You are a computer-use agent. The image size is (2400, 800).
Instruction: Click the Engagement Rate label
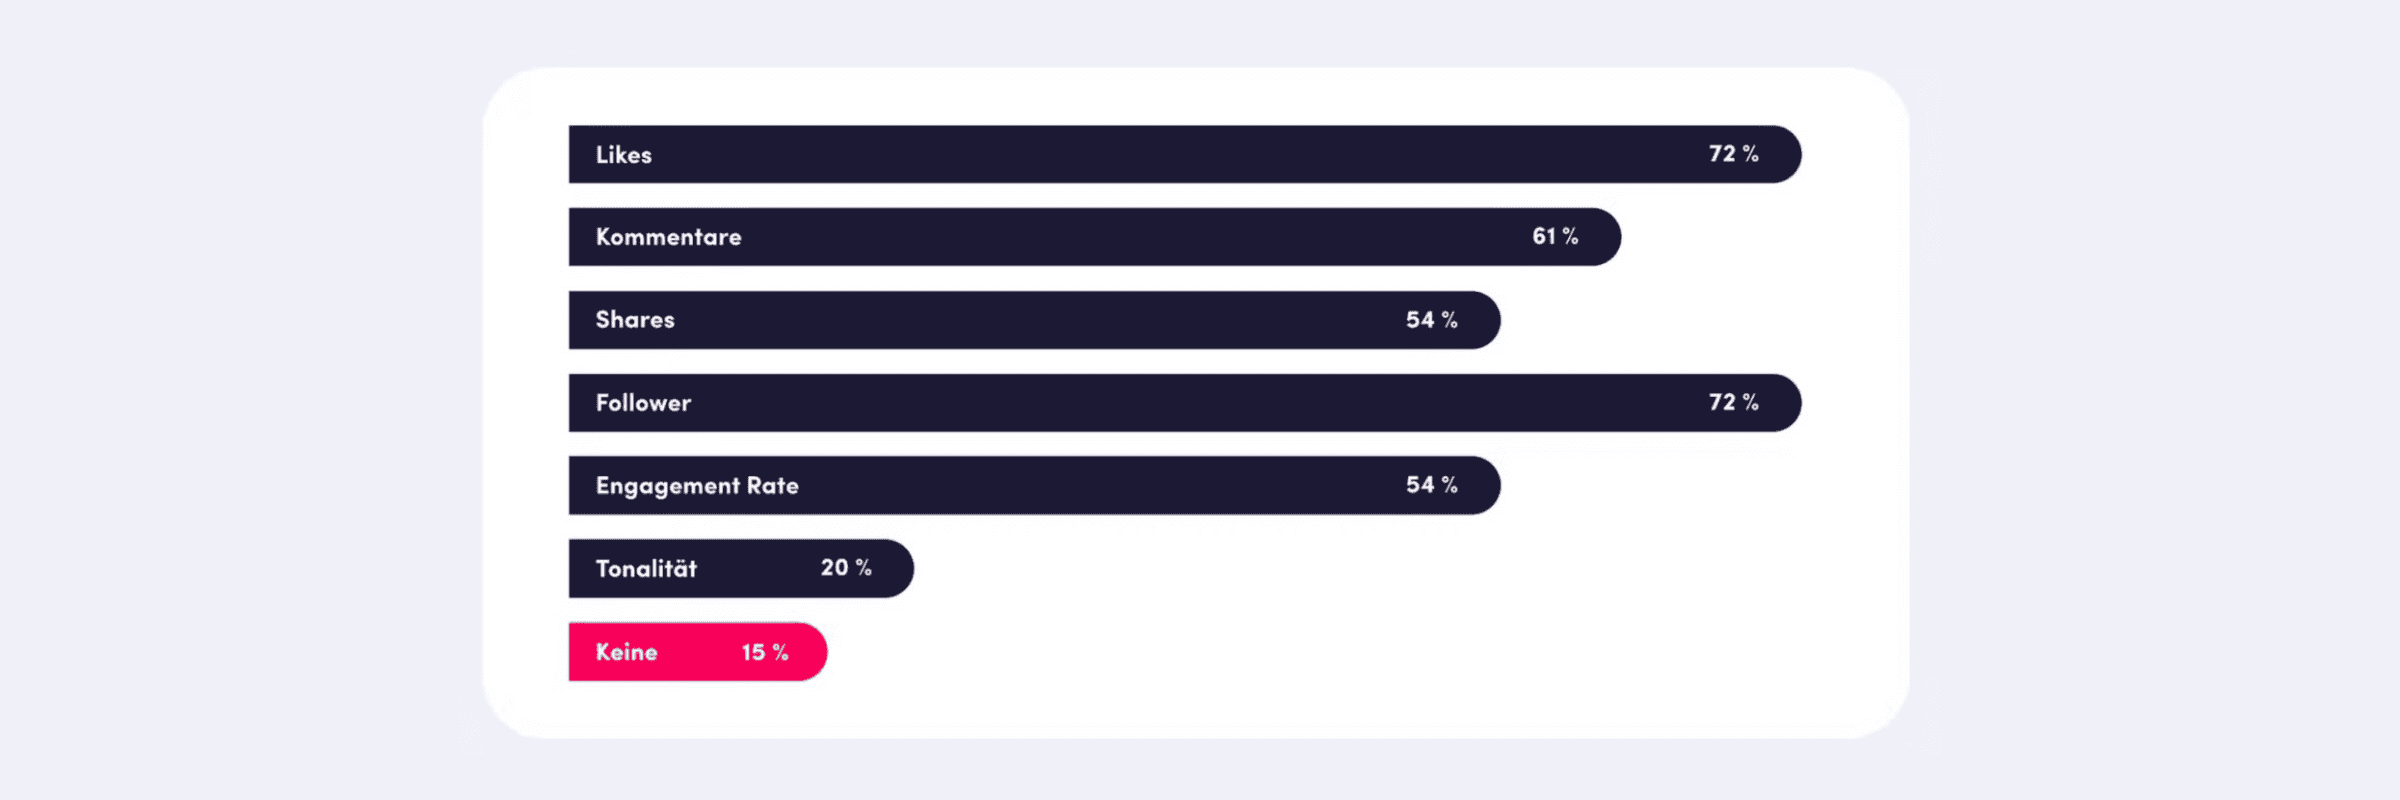point(697,486)
